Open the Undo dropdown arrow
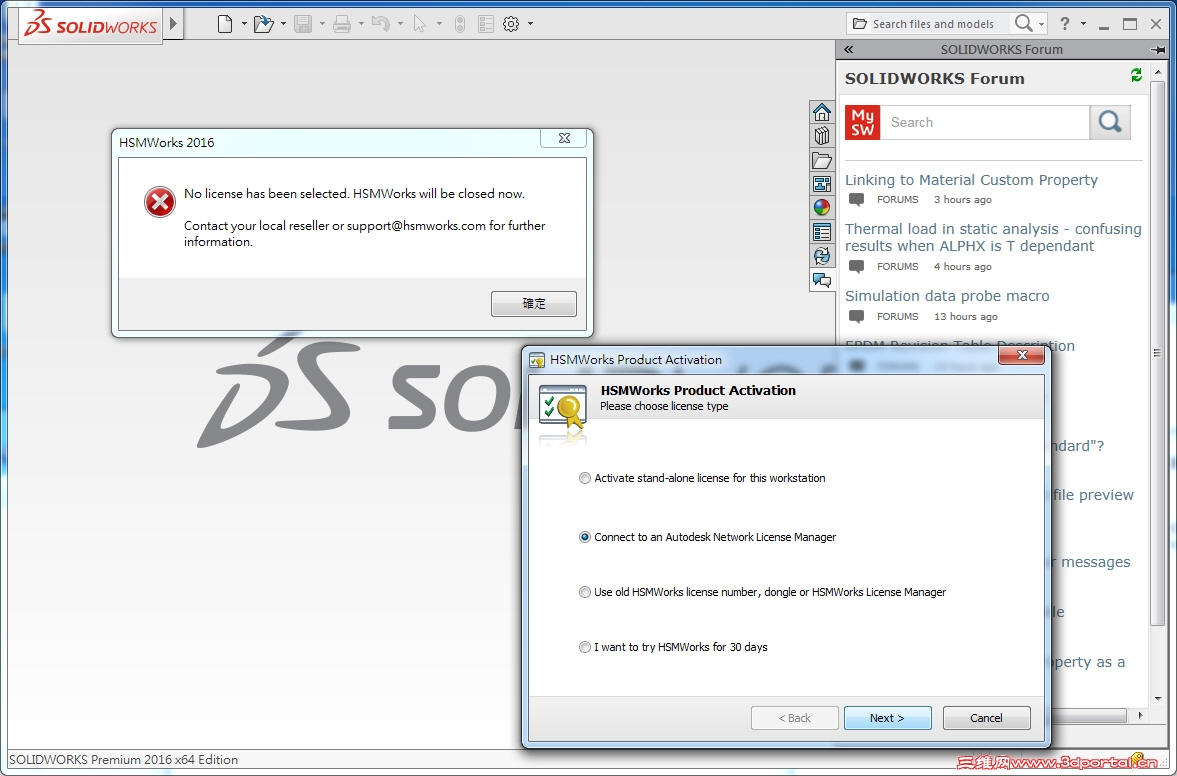The height and width of the screenshot is (776, 1177). 400,24
